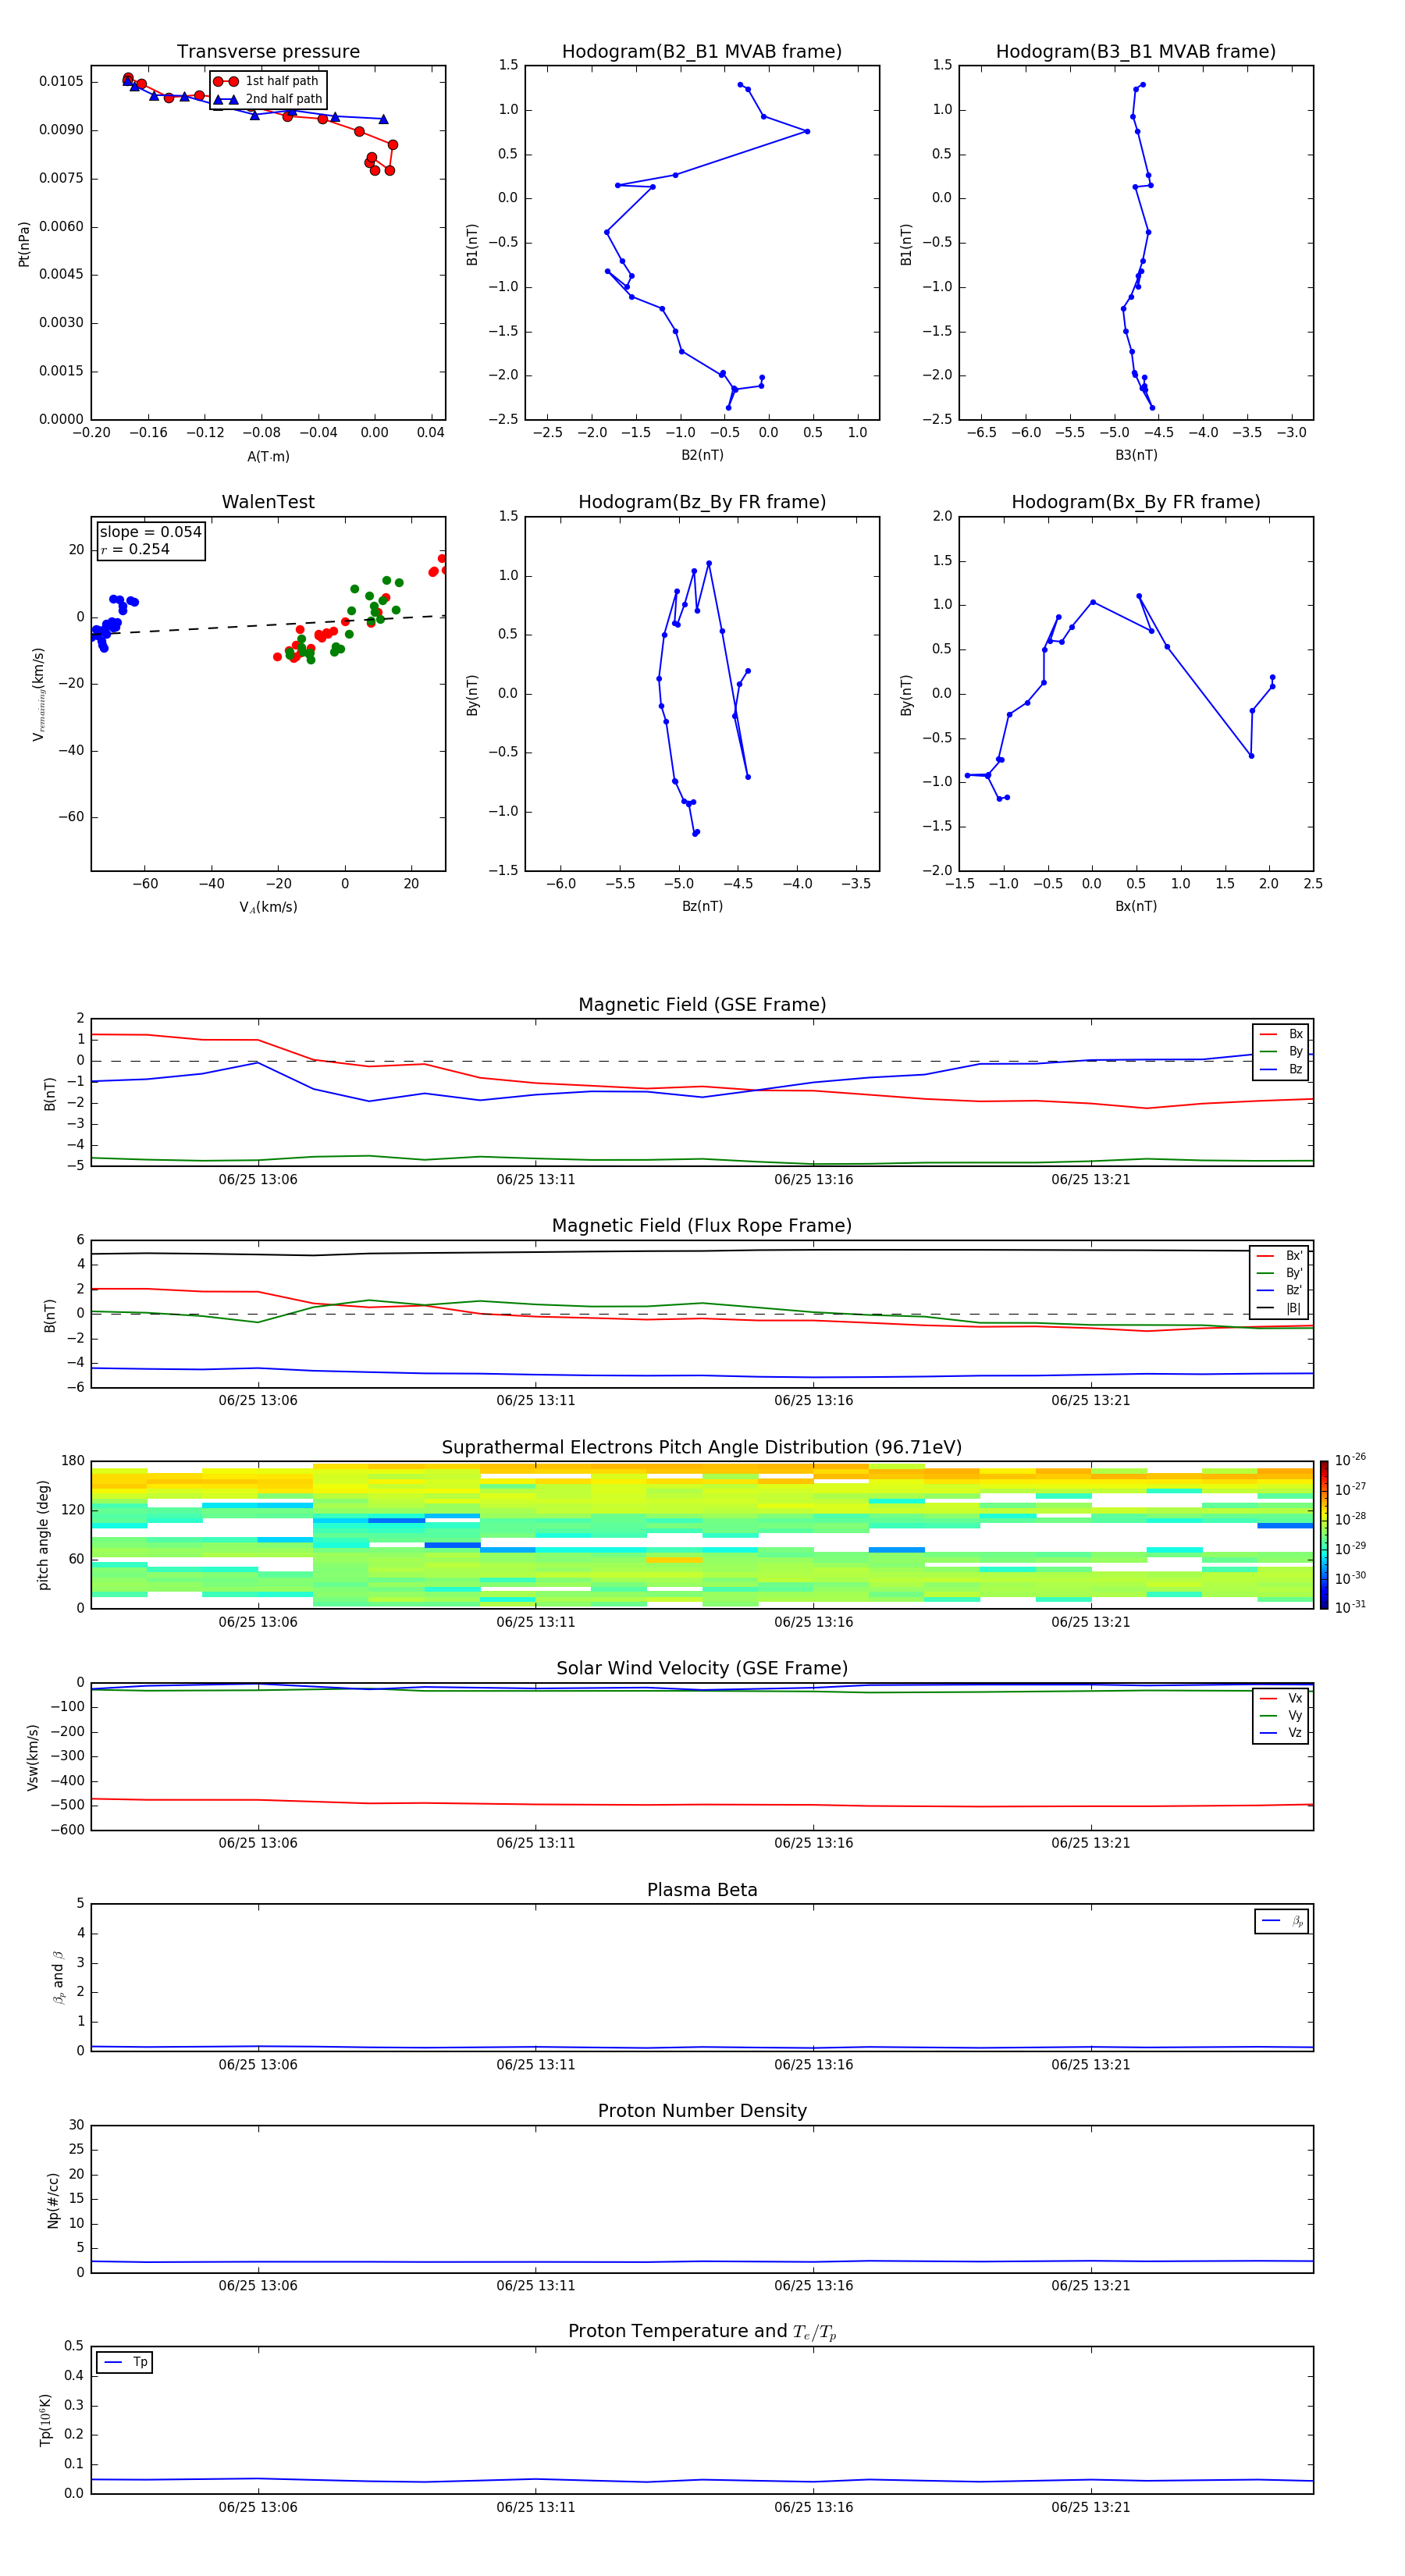This screenshot has width=1405, height=2576.
Task: Click the 'Hodogram(B2_B1 MVAB frame)' title
Action: 702,52
